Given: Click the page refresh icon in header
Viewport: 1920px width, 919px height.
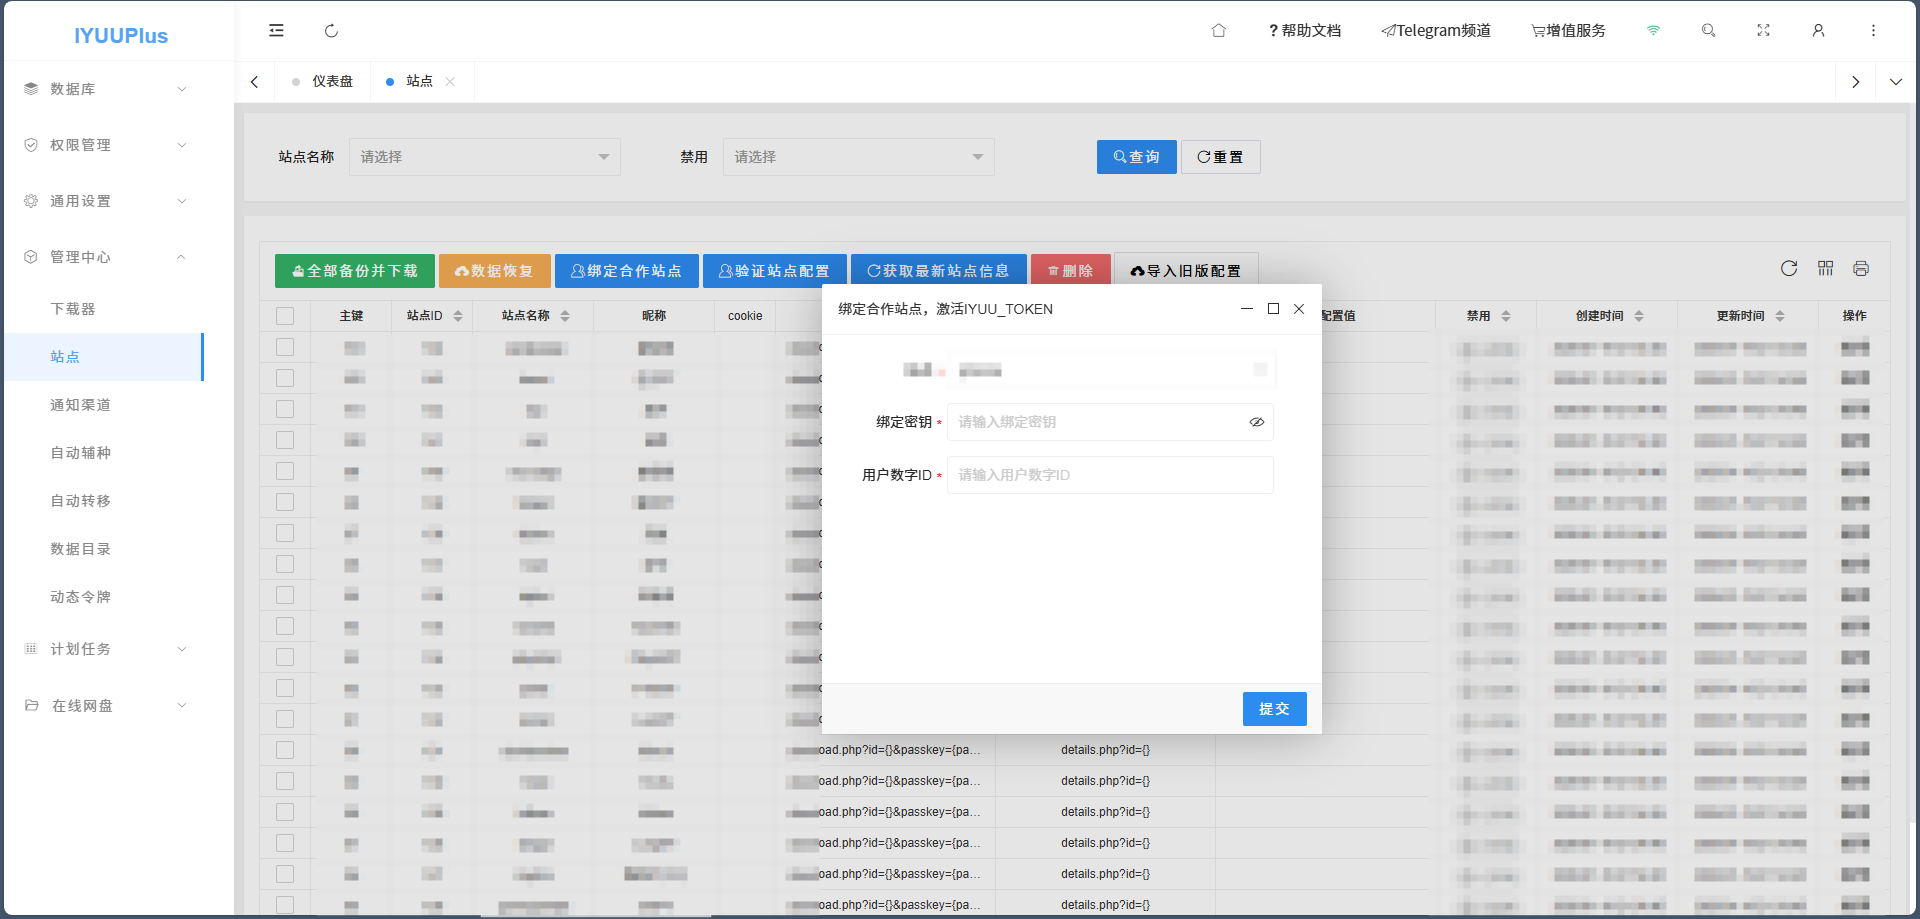Looking at the screenshot, I should 331,31.
